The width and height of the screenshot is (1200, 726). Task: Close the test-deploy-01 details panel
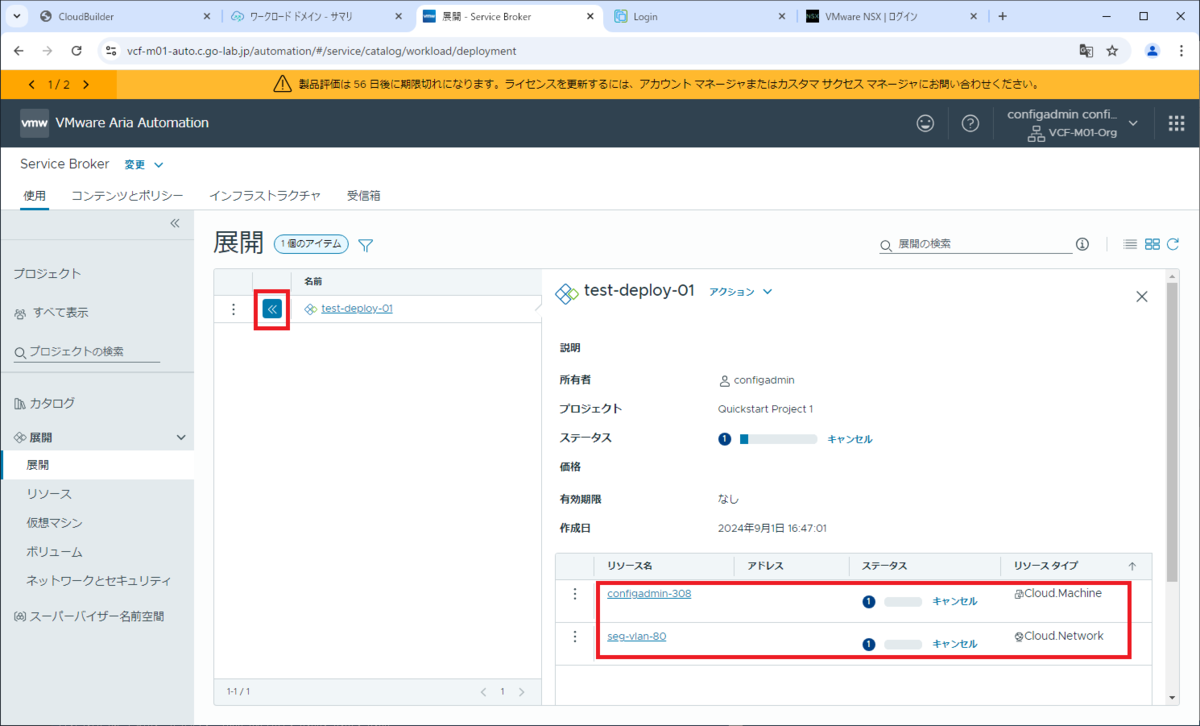click(1143, 296)
